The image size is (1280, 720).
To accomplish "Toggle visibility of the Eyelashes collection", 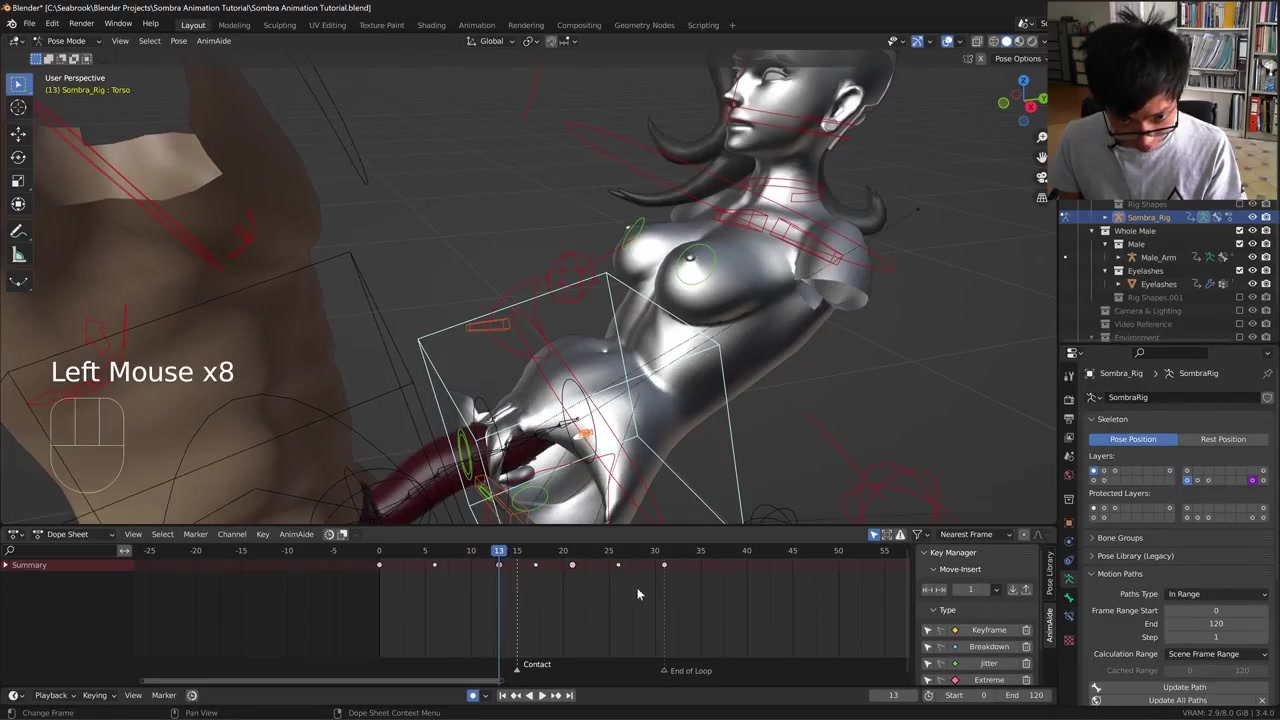I will point(1252,271).
